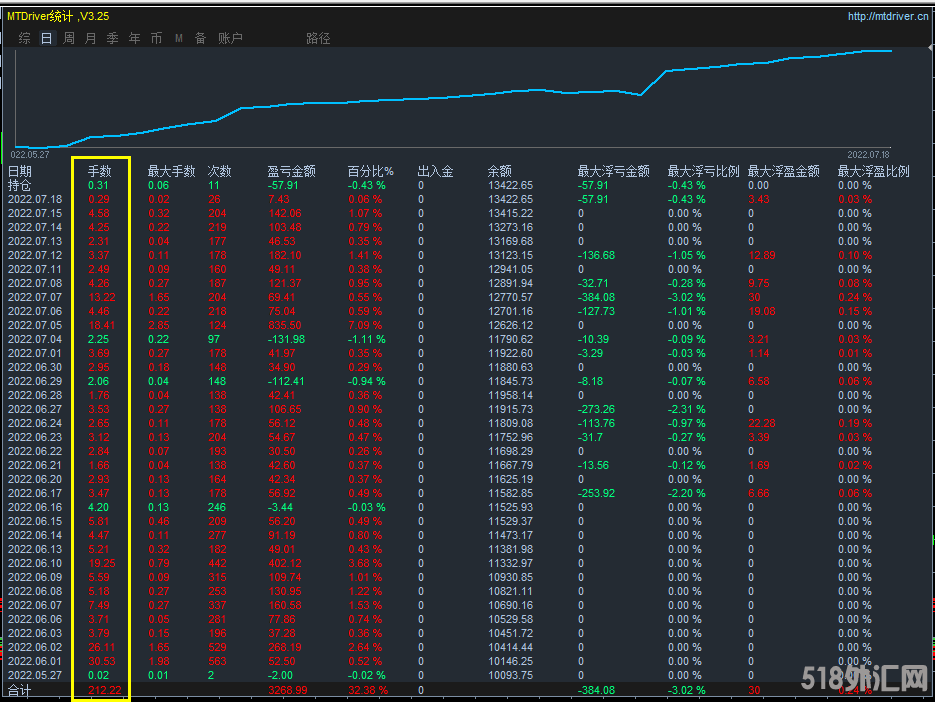Select the 年 yearly statistics tab

[135, 39]
